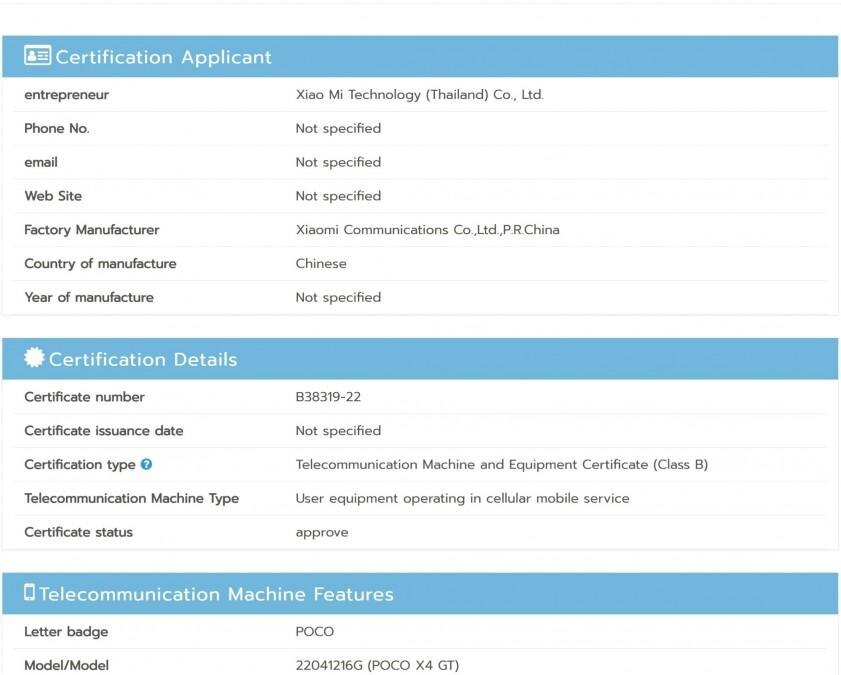841x675 pixels.
Task: Click the 'Telecommunication Machine Type' label
Action: coord(131,498)
